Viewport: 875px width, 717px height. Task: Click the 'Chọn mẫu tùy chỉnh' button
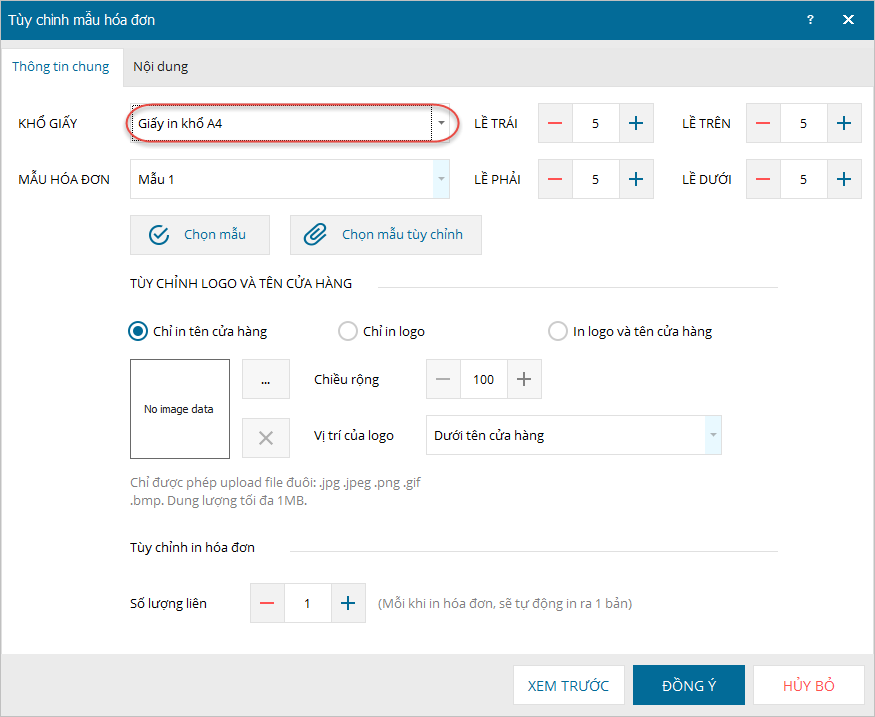point(385,235)
